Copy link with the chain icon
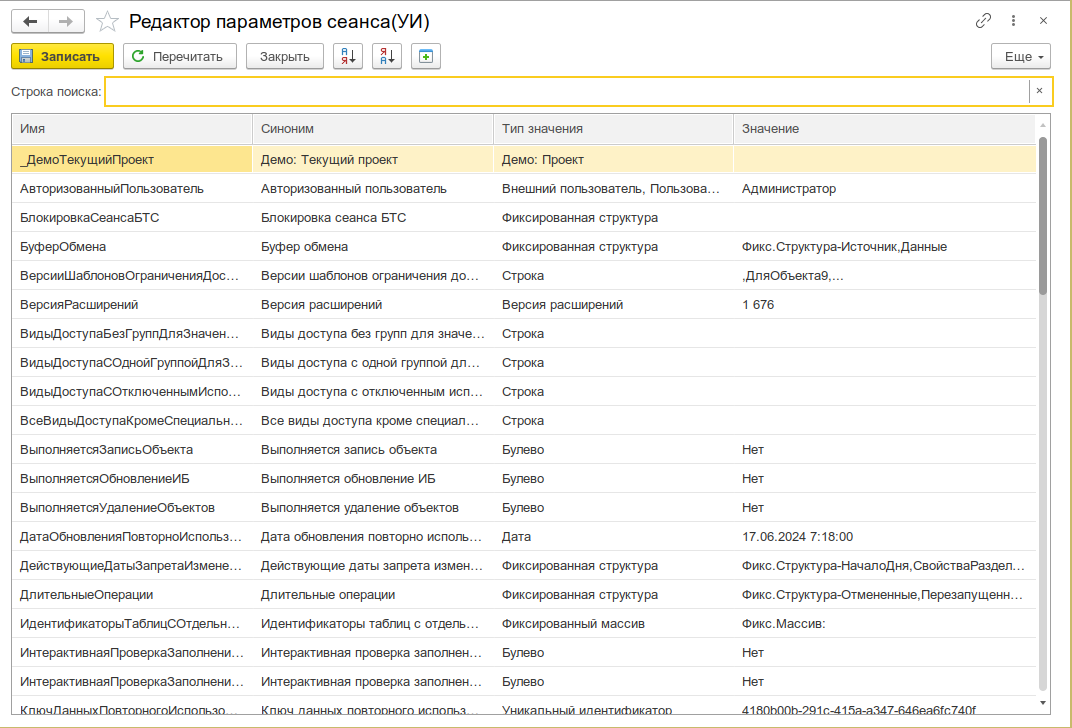The width and height of the screenshot is (1072, 728). point(983,21)
